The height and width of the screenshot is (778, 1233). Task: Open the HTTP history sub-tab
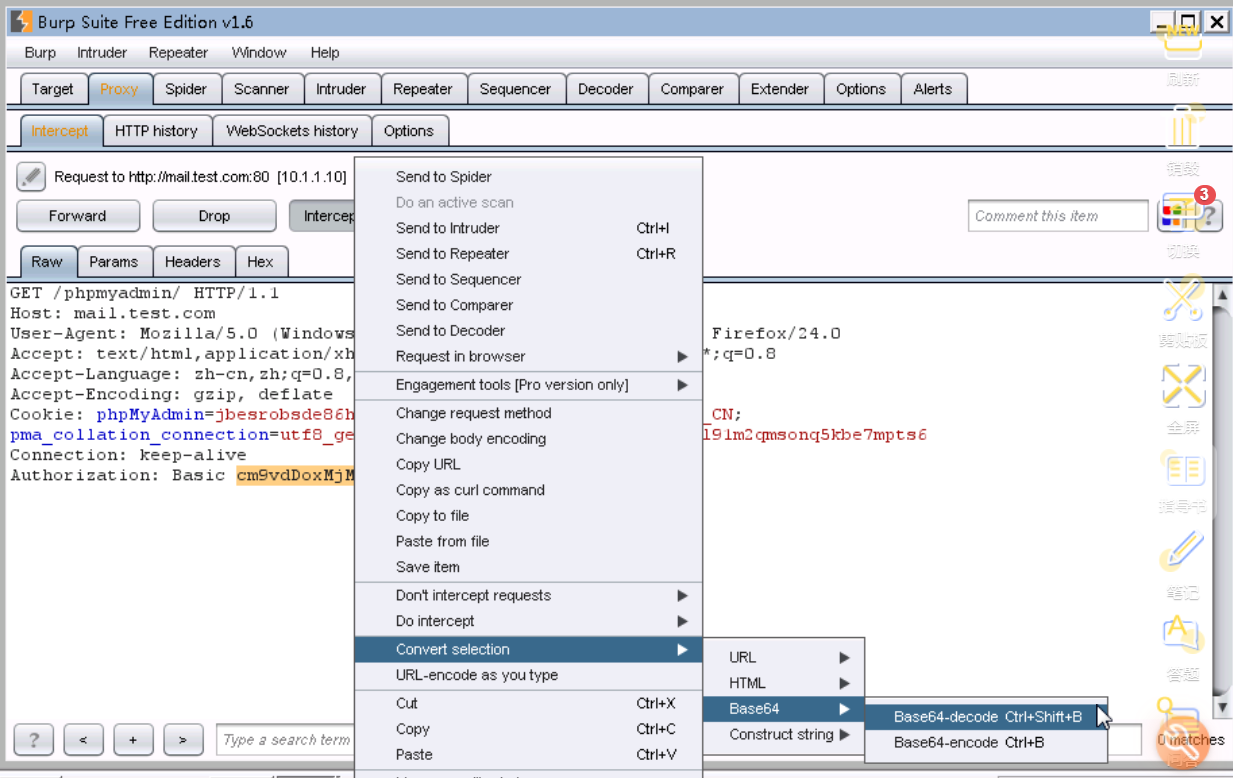pyautogui.click(x=156, y=131)
